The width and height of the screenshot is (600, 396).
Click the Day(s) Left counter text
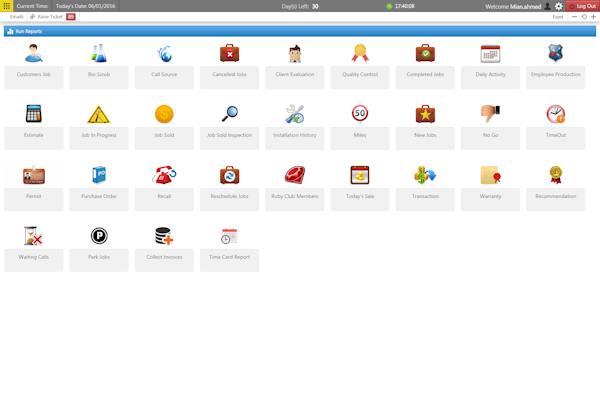[300, 7]
